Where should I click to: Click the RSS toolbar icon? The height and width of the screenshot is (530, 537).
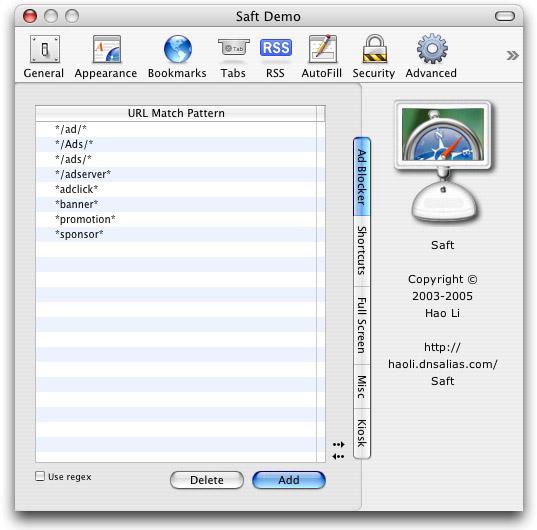(276, 48)
